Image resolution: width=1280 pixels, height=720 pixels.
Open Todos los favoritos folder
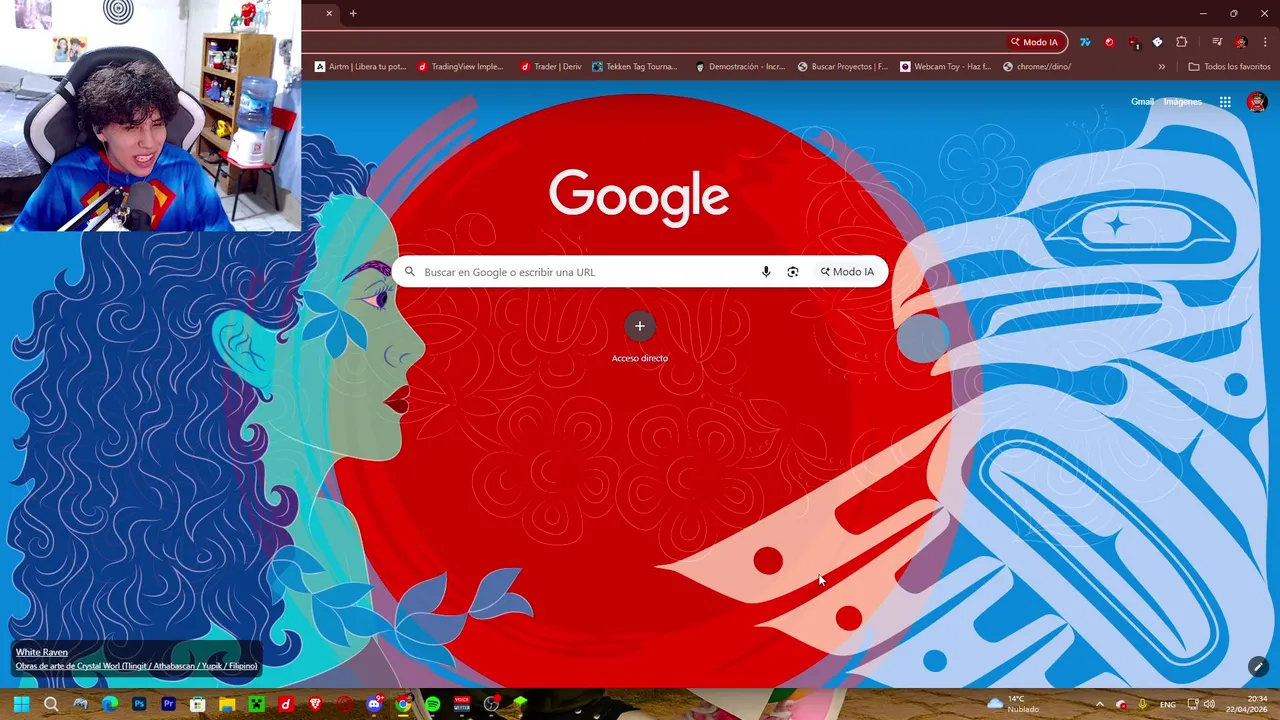click(1230, 67)
